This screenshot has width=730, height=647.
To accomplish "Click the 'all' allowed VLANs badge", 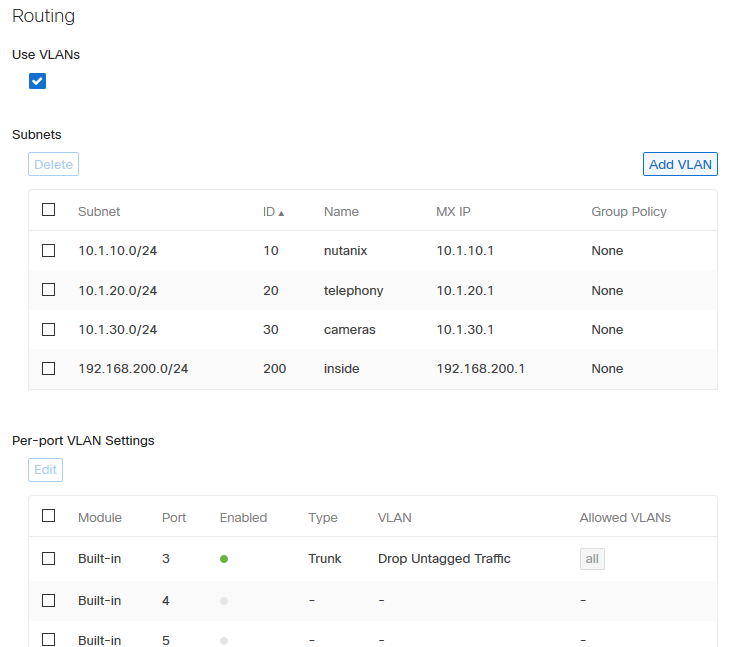I will (x=592, y=559).
